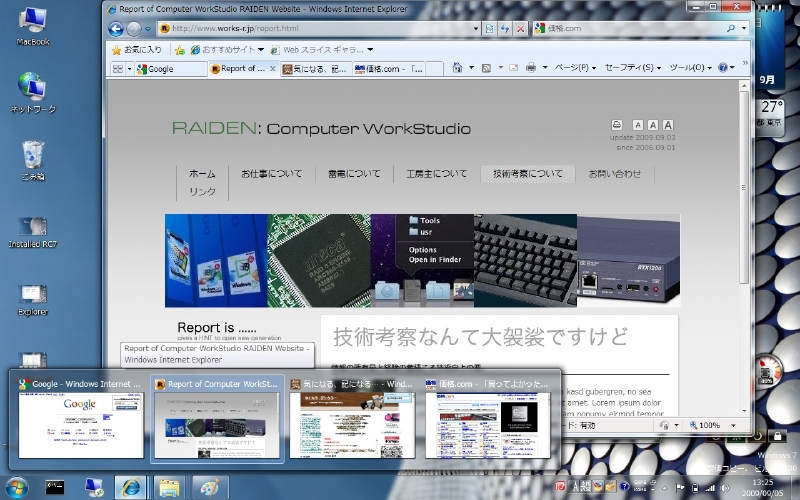Click the page print icon near font sizes
Screen dimensions: 800x500
(617, 124)
